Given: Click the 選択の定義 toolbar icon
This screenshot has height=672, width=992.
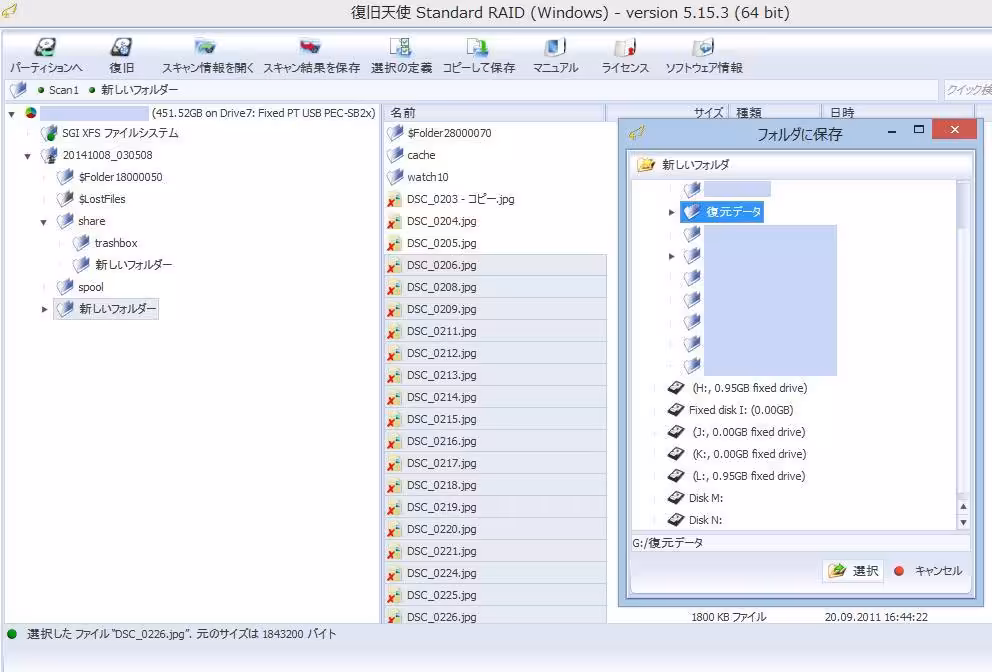Looking at the screenshot, I should point(401,48).
